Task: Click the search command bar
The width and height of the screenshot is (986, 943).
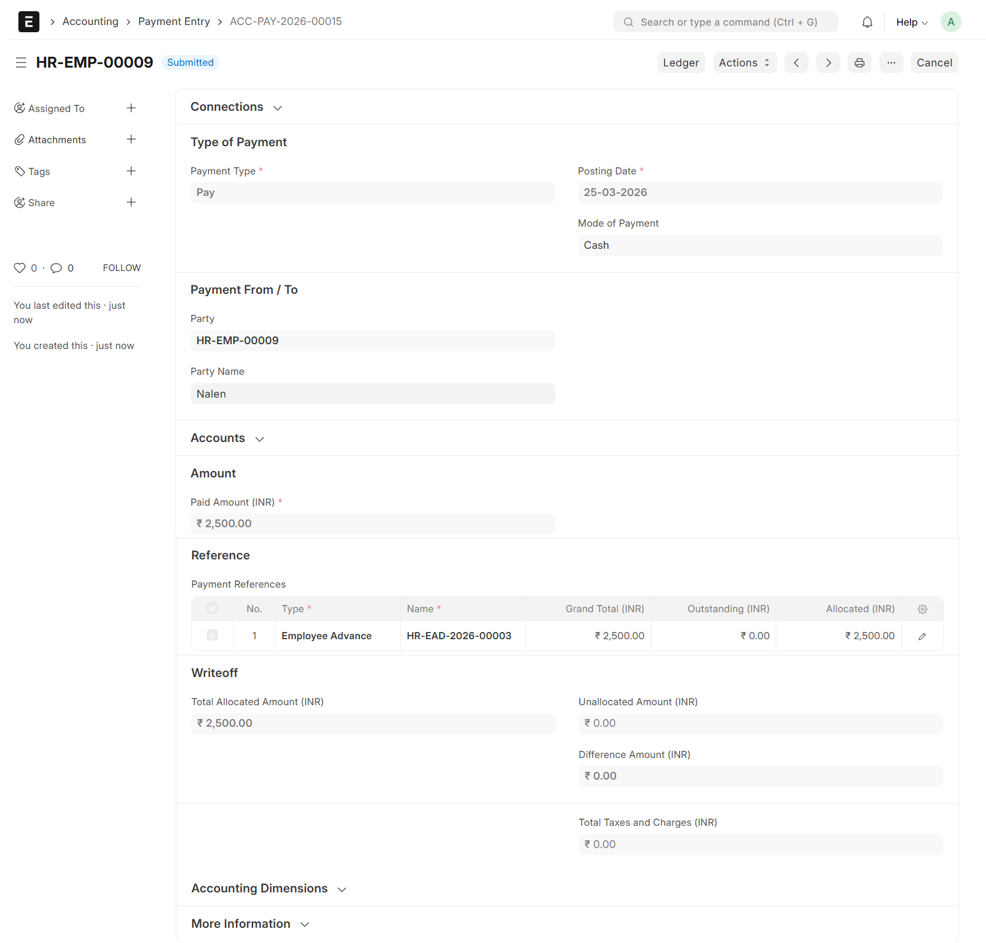Action: [x=725, y=22]
